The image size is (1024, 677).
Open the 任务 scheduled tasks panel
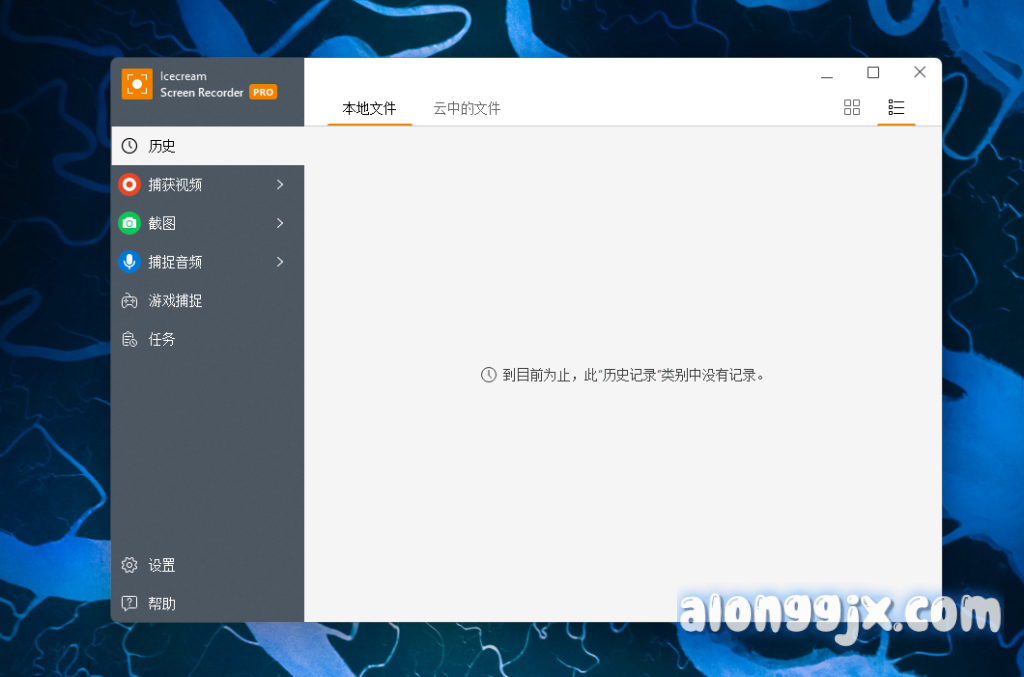pyautogui.click(x=162, y=340)
